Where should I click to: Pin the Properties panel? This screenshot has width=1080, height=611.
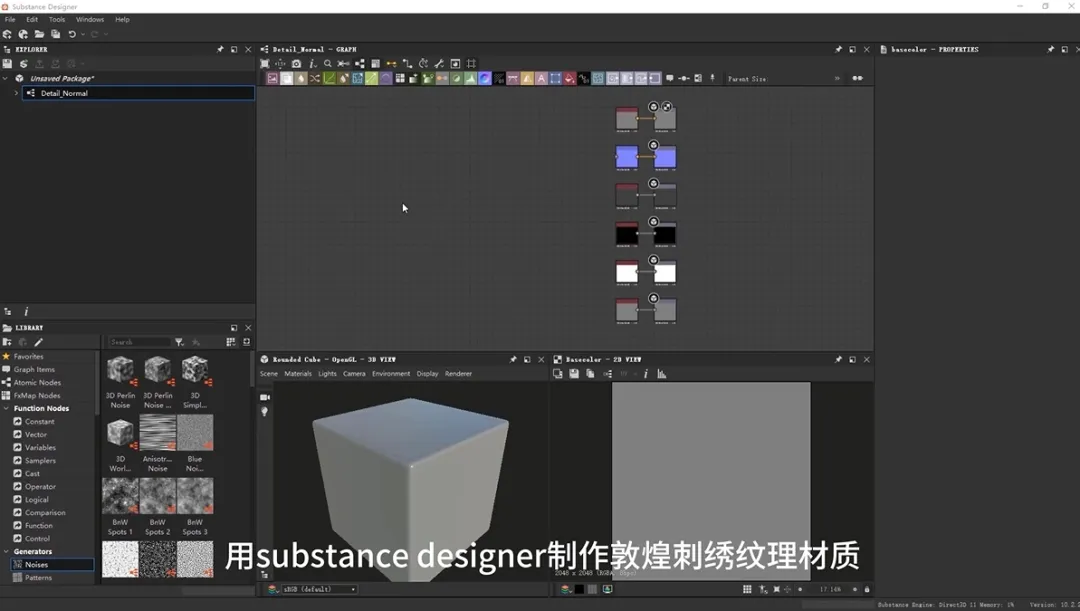click(x=1050, y=50)
